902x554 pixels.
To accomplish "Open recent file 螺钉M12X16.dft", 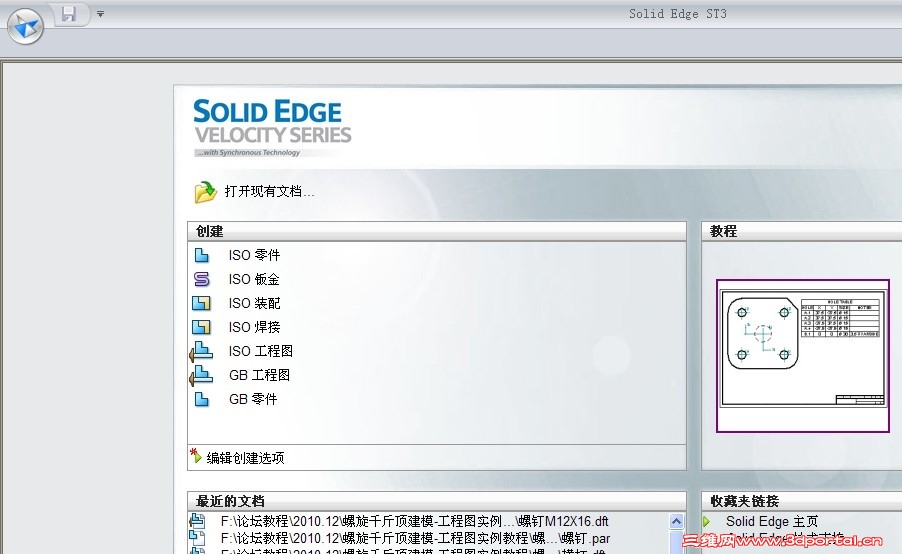I will click(x=414, y=521).
